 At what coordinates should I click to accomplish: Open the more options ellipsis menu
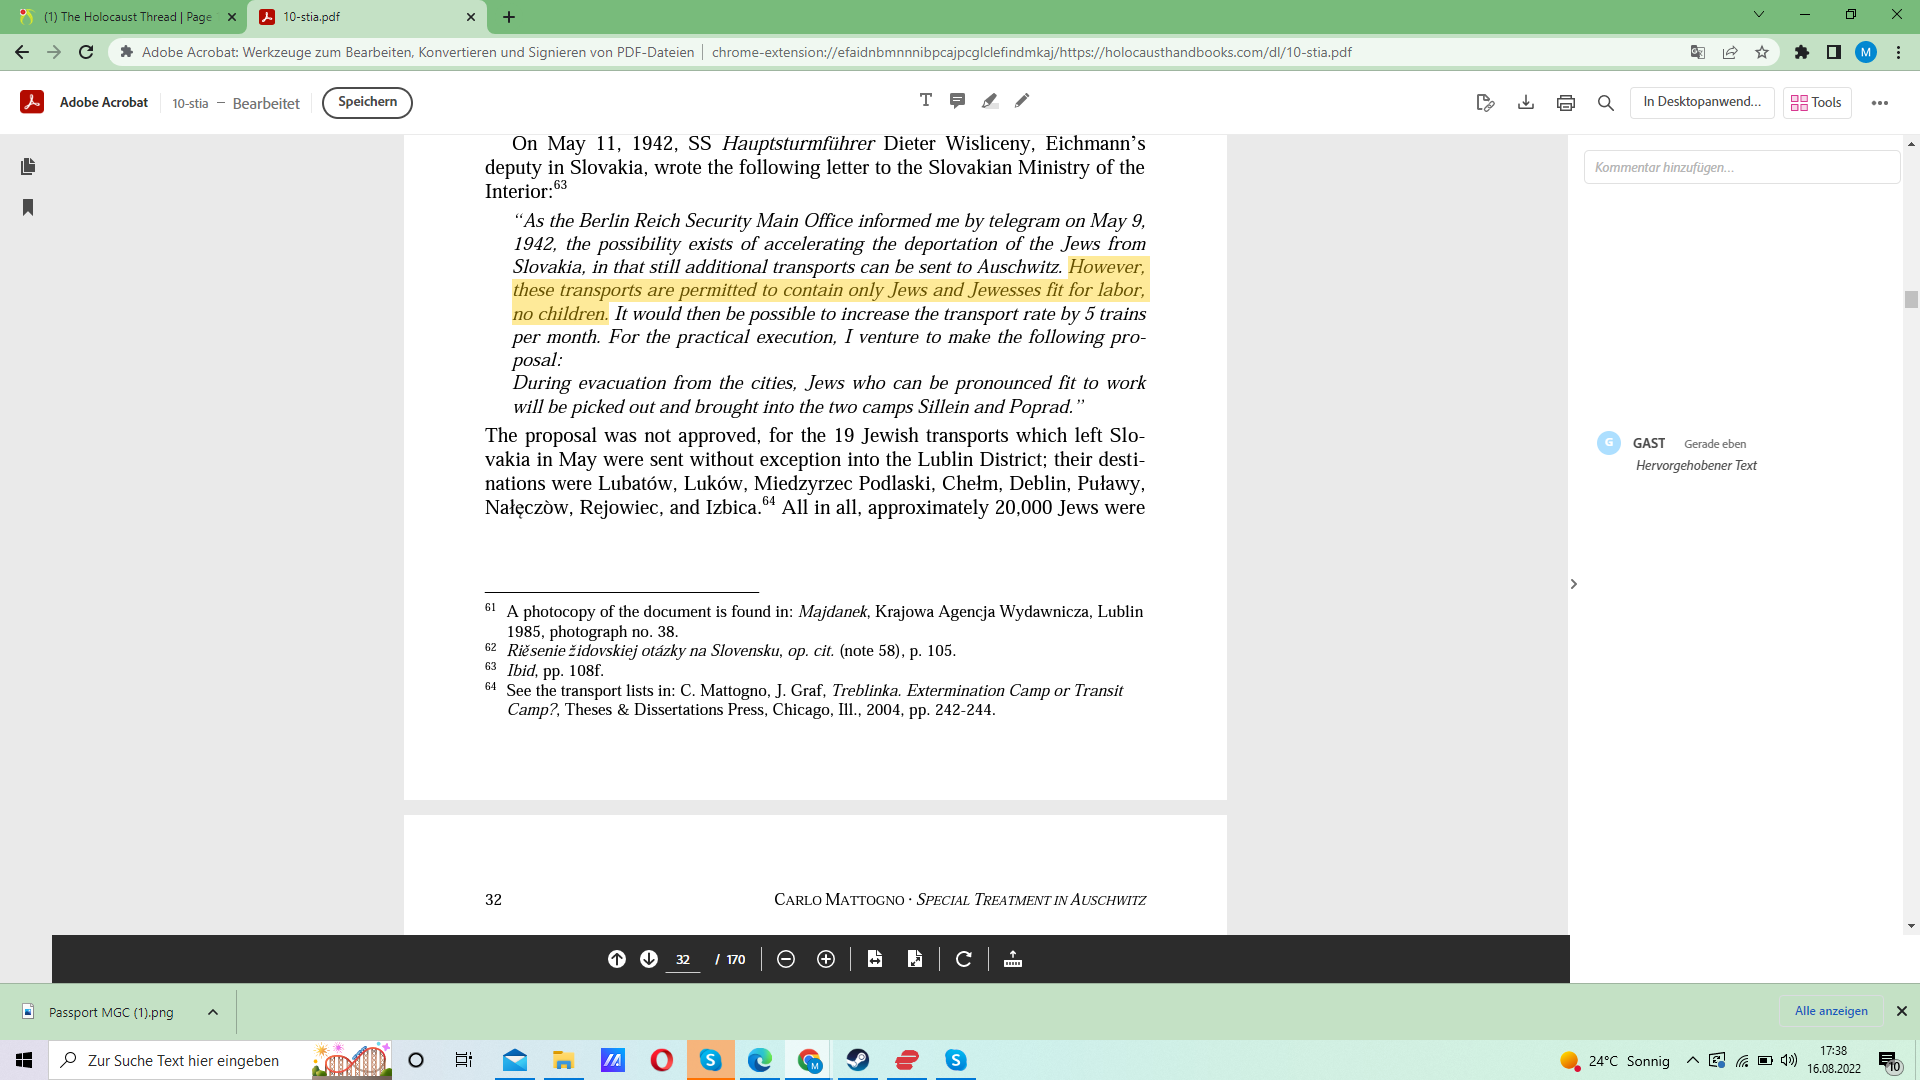[x=1880, y=102]
